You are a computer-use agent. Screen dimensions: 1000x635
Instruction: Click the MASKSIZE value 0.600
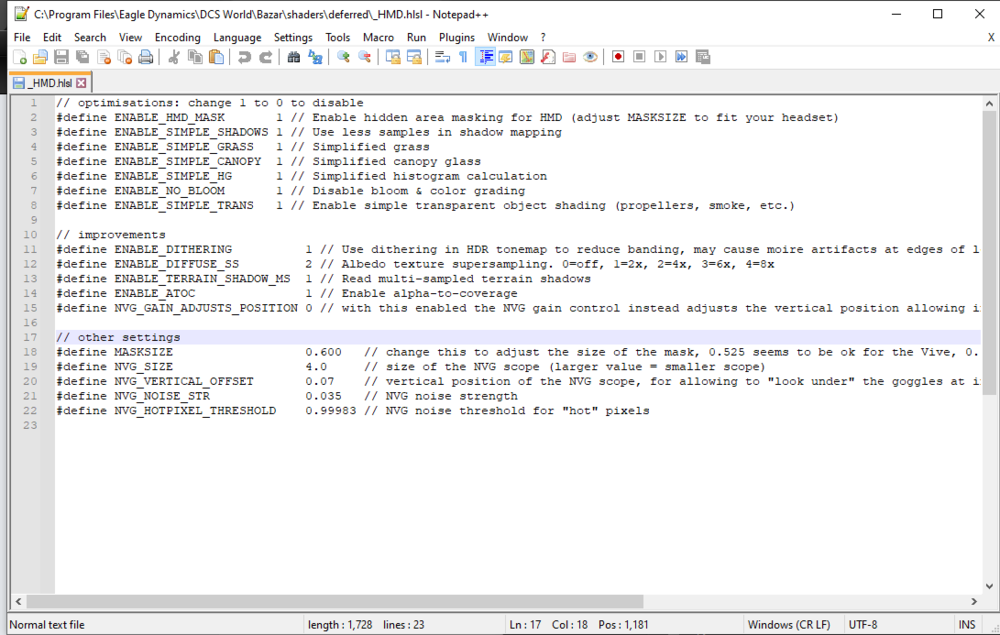click(323, 352)
